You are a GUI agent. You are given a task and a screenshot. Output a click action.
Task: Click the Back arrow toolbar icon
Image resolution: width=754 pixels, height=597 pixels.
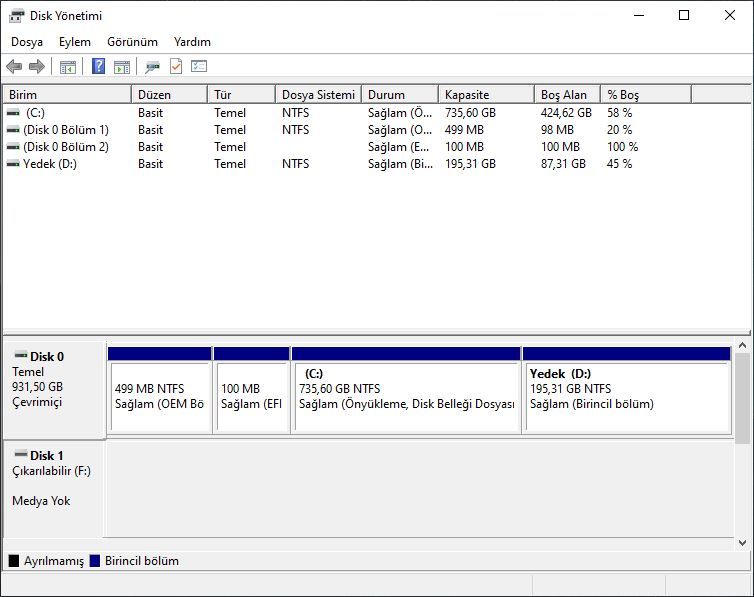[x=14, y=66]
